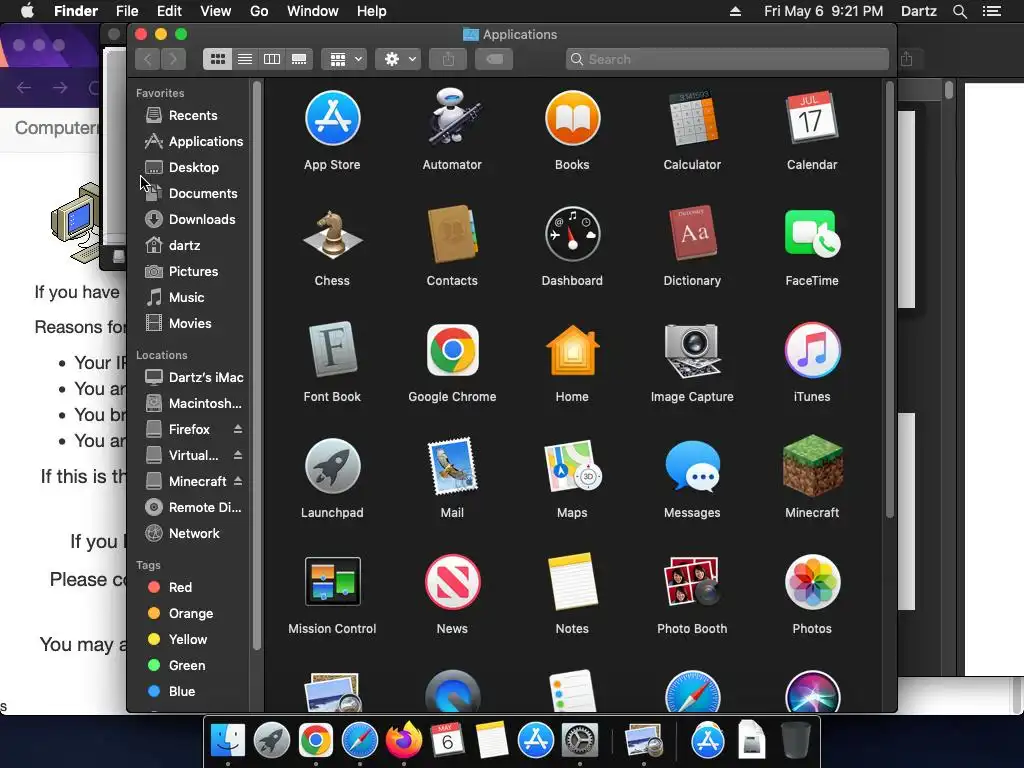Open the News app icon
Screen dimensions: 1024x768
tap(452, 582)
